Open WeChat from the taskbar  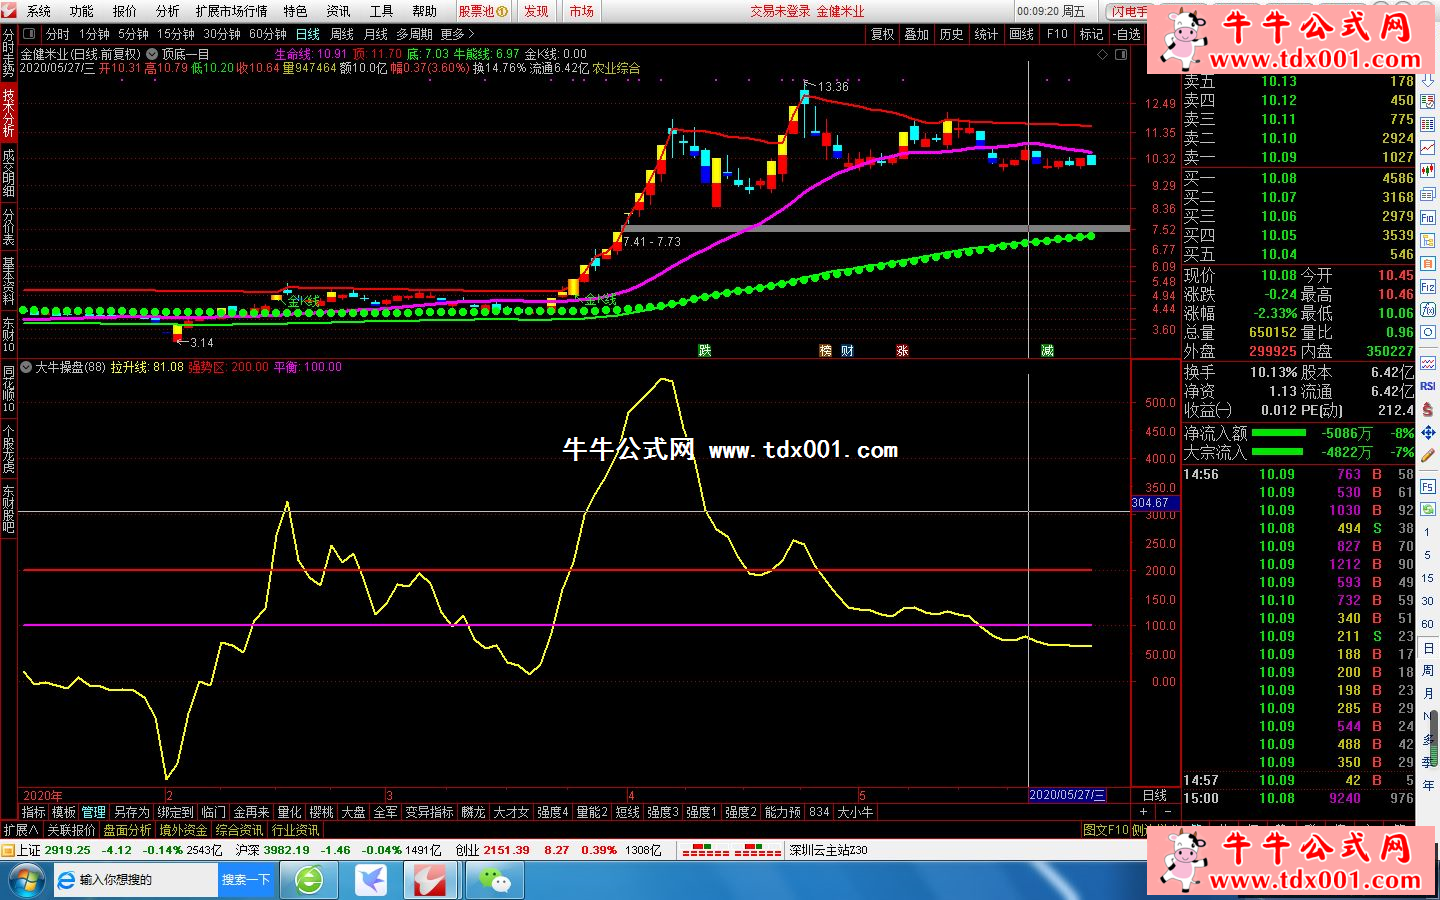494,880
